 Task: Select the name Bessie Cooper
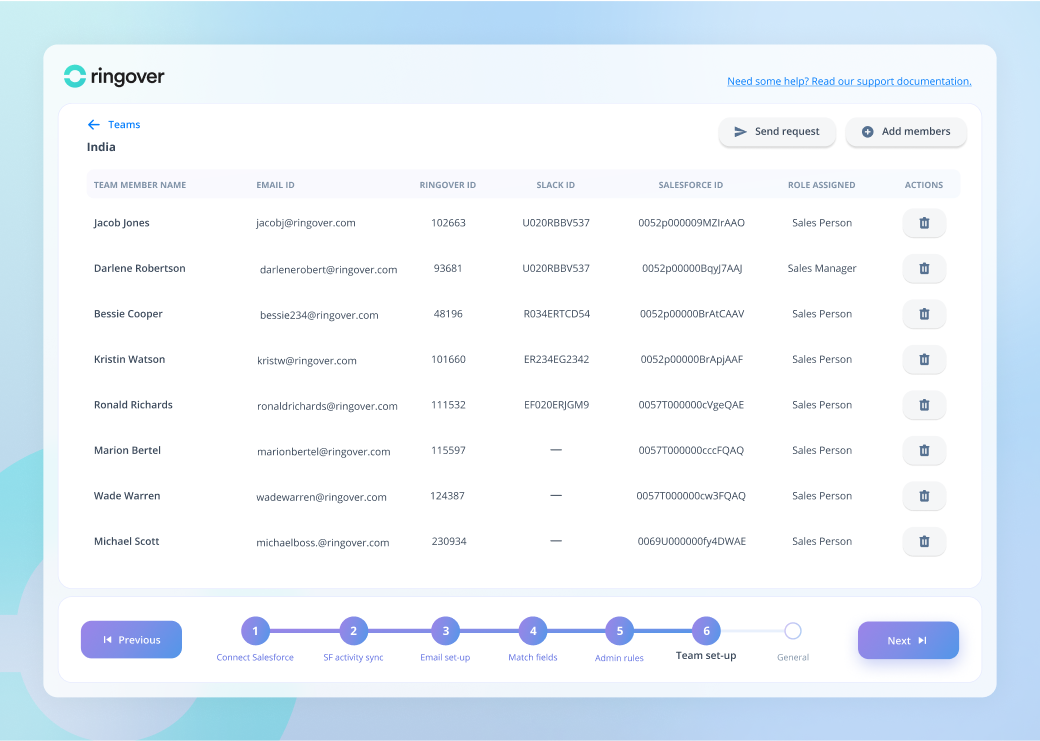(128, 314)
